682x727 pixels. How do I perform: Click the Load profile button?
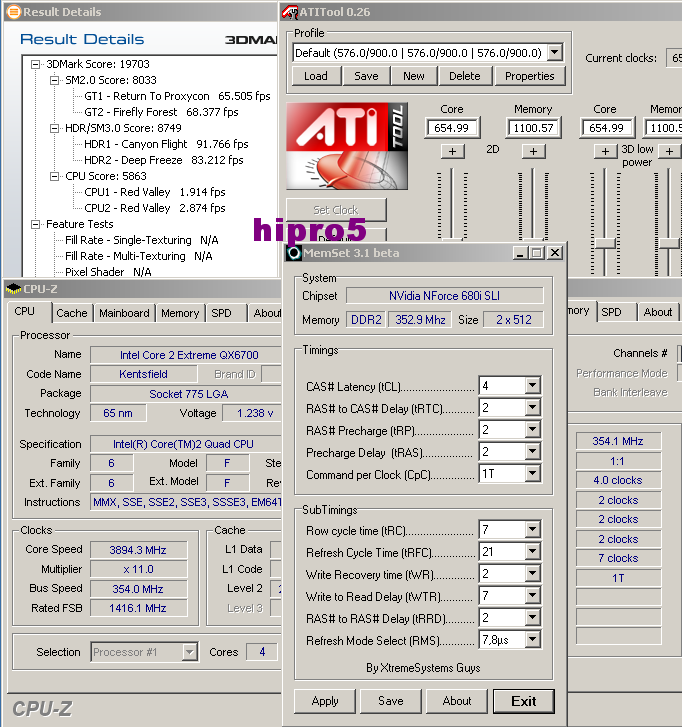pos(316,76)
